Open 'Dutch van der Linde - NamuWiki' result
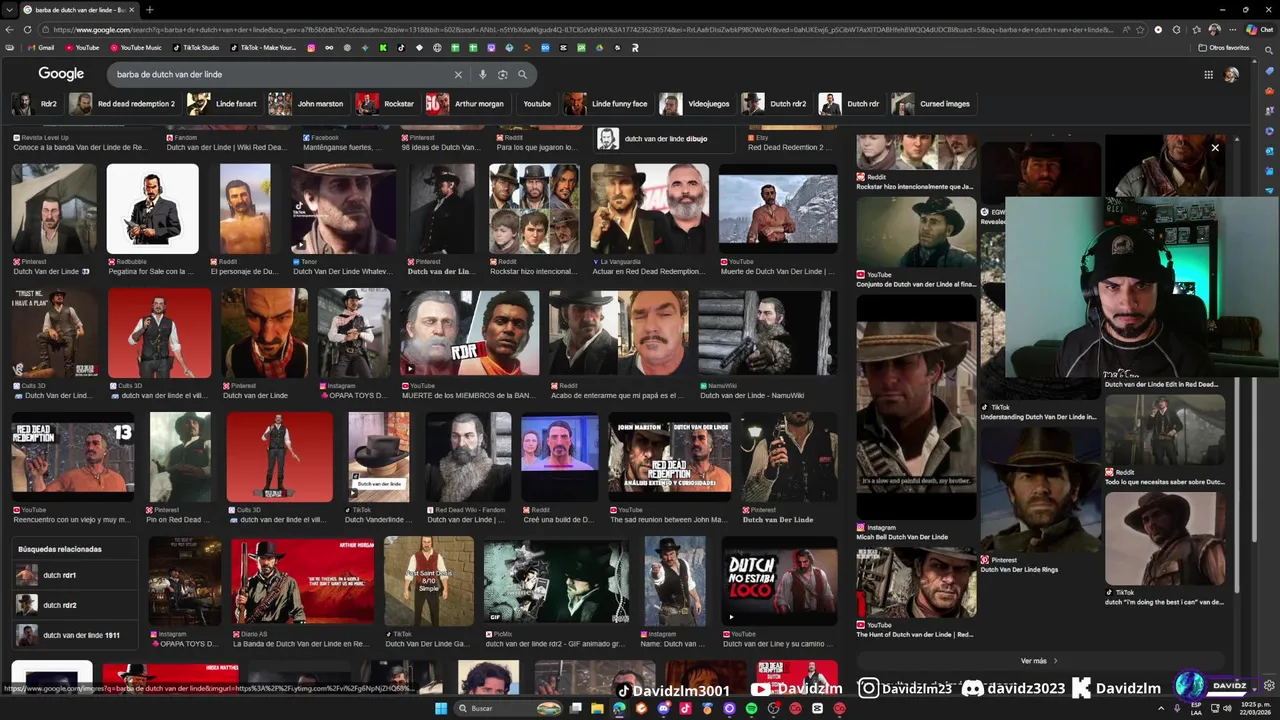Screen dimensions: 1280x720 click(x=767, y=333)
